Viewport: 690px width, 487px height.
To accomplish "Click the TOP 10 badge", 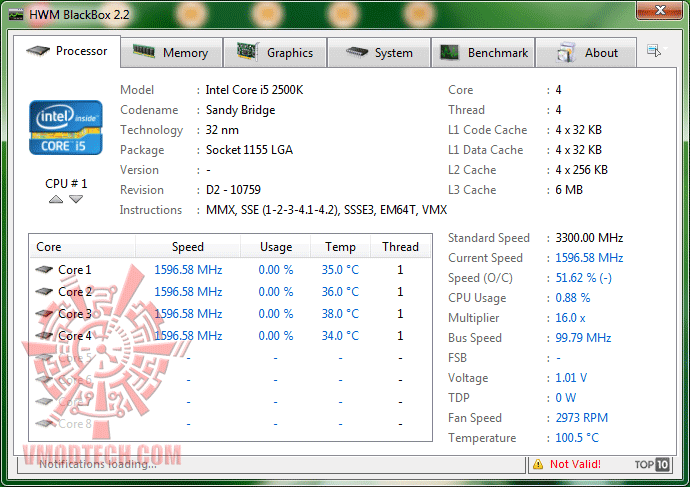I will [652, 464].
